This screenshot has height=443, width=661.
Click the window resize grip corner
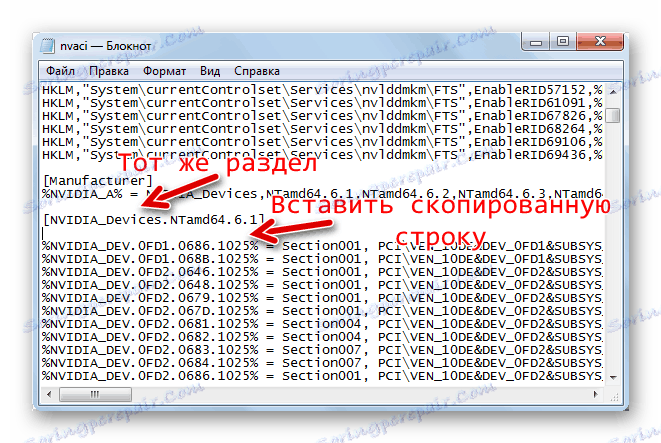(614, 396)
